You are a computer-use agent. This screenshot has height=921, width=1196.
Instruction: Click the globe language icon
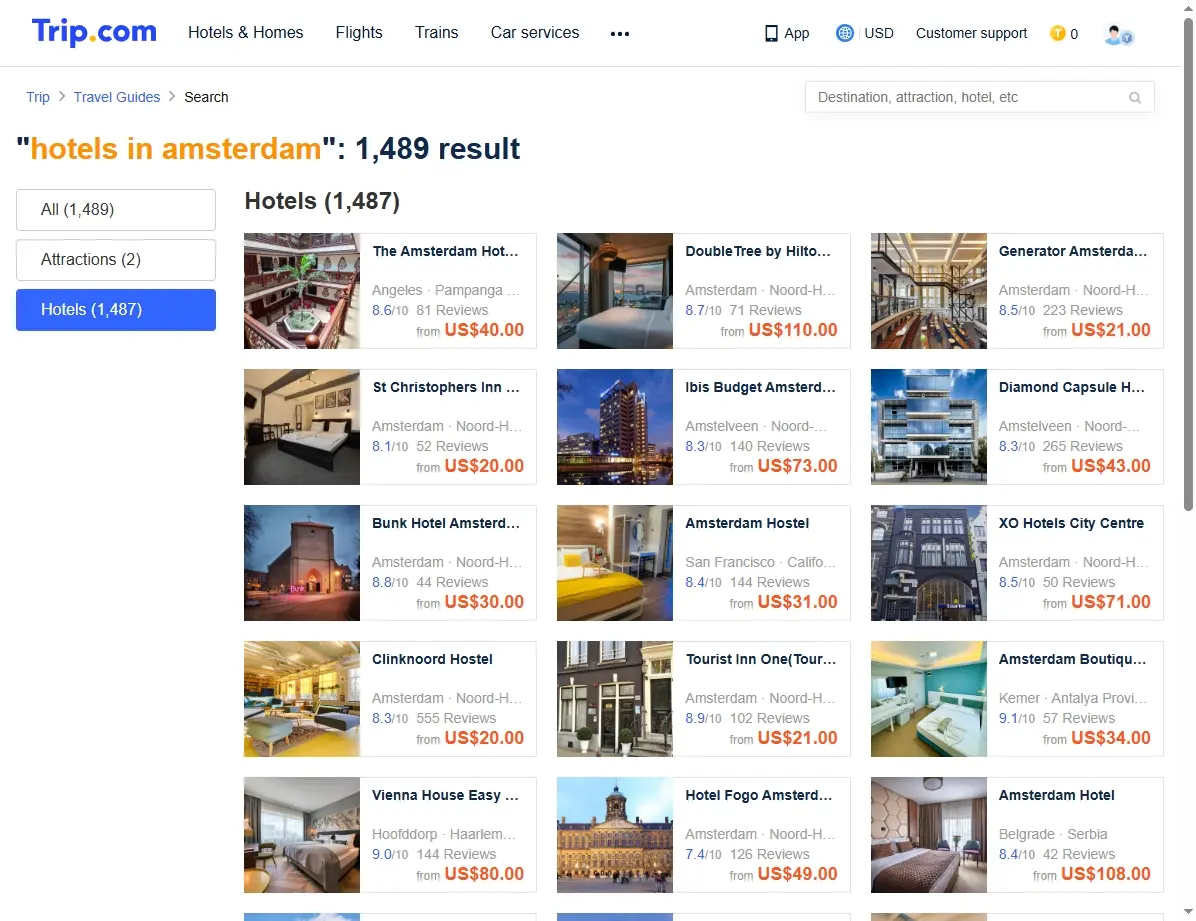pyautogui.click(x=844, y=33)
